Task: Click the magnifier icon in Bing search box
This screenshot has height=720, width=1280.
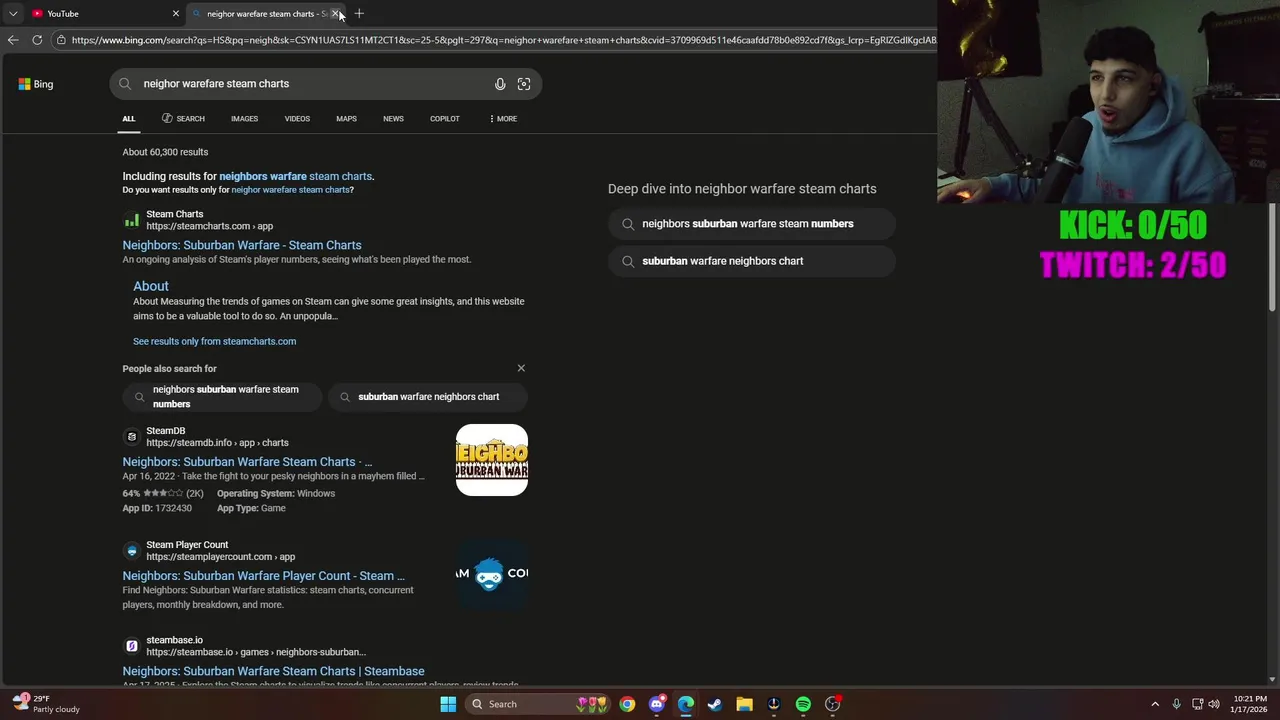Action: (125, 84)
